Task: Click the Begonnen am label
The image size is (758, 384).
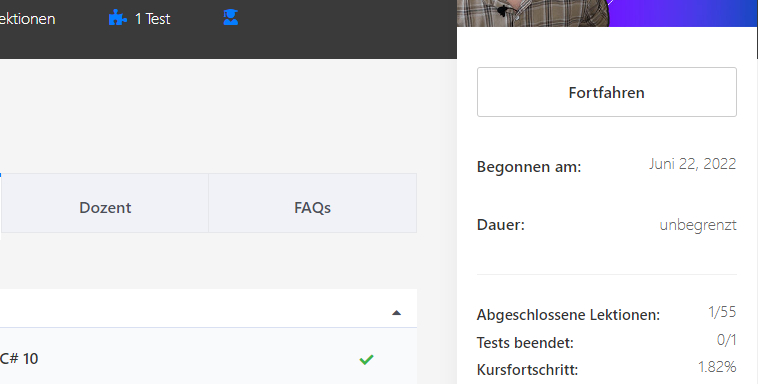Action: [x=529, y=167]
